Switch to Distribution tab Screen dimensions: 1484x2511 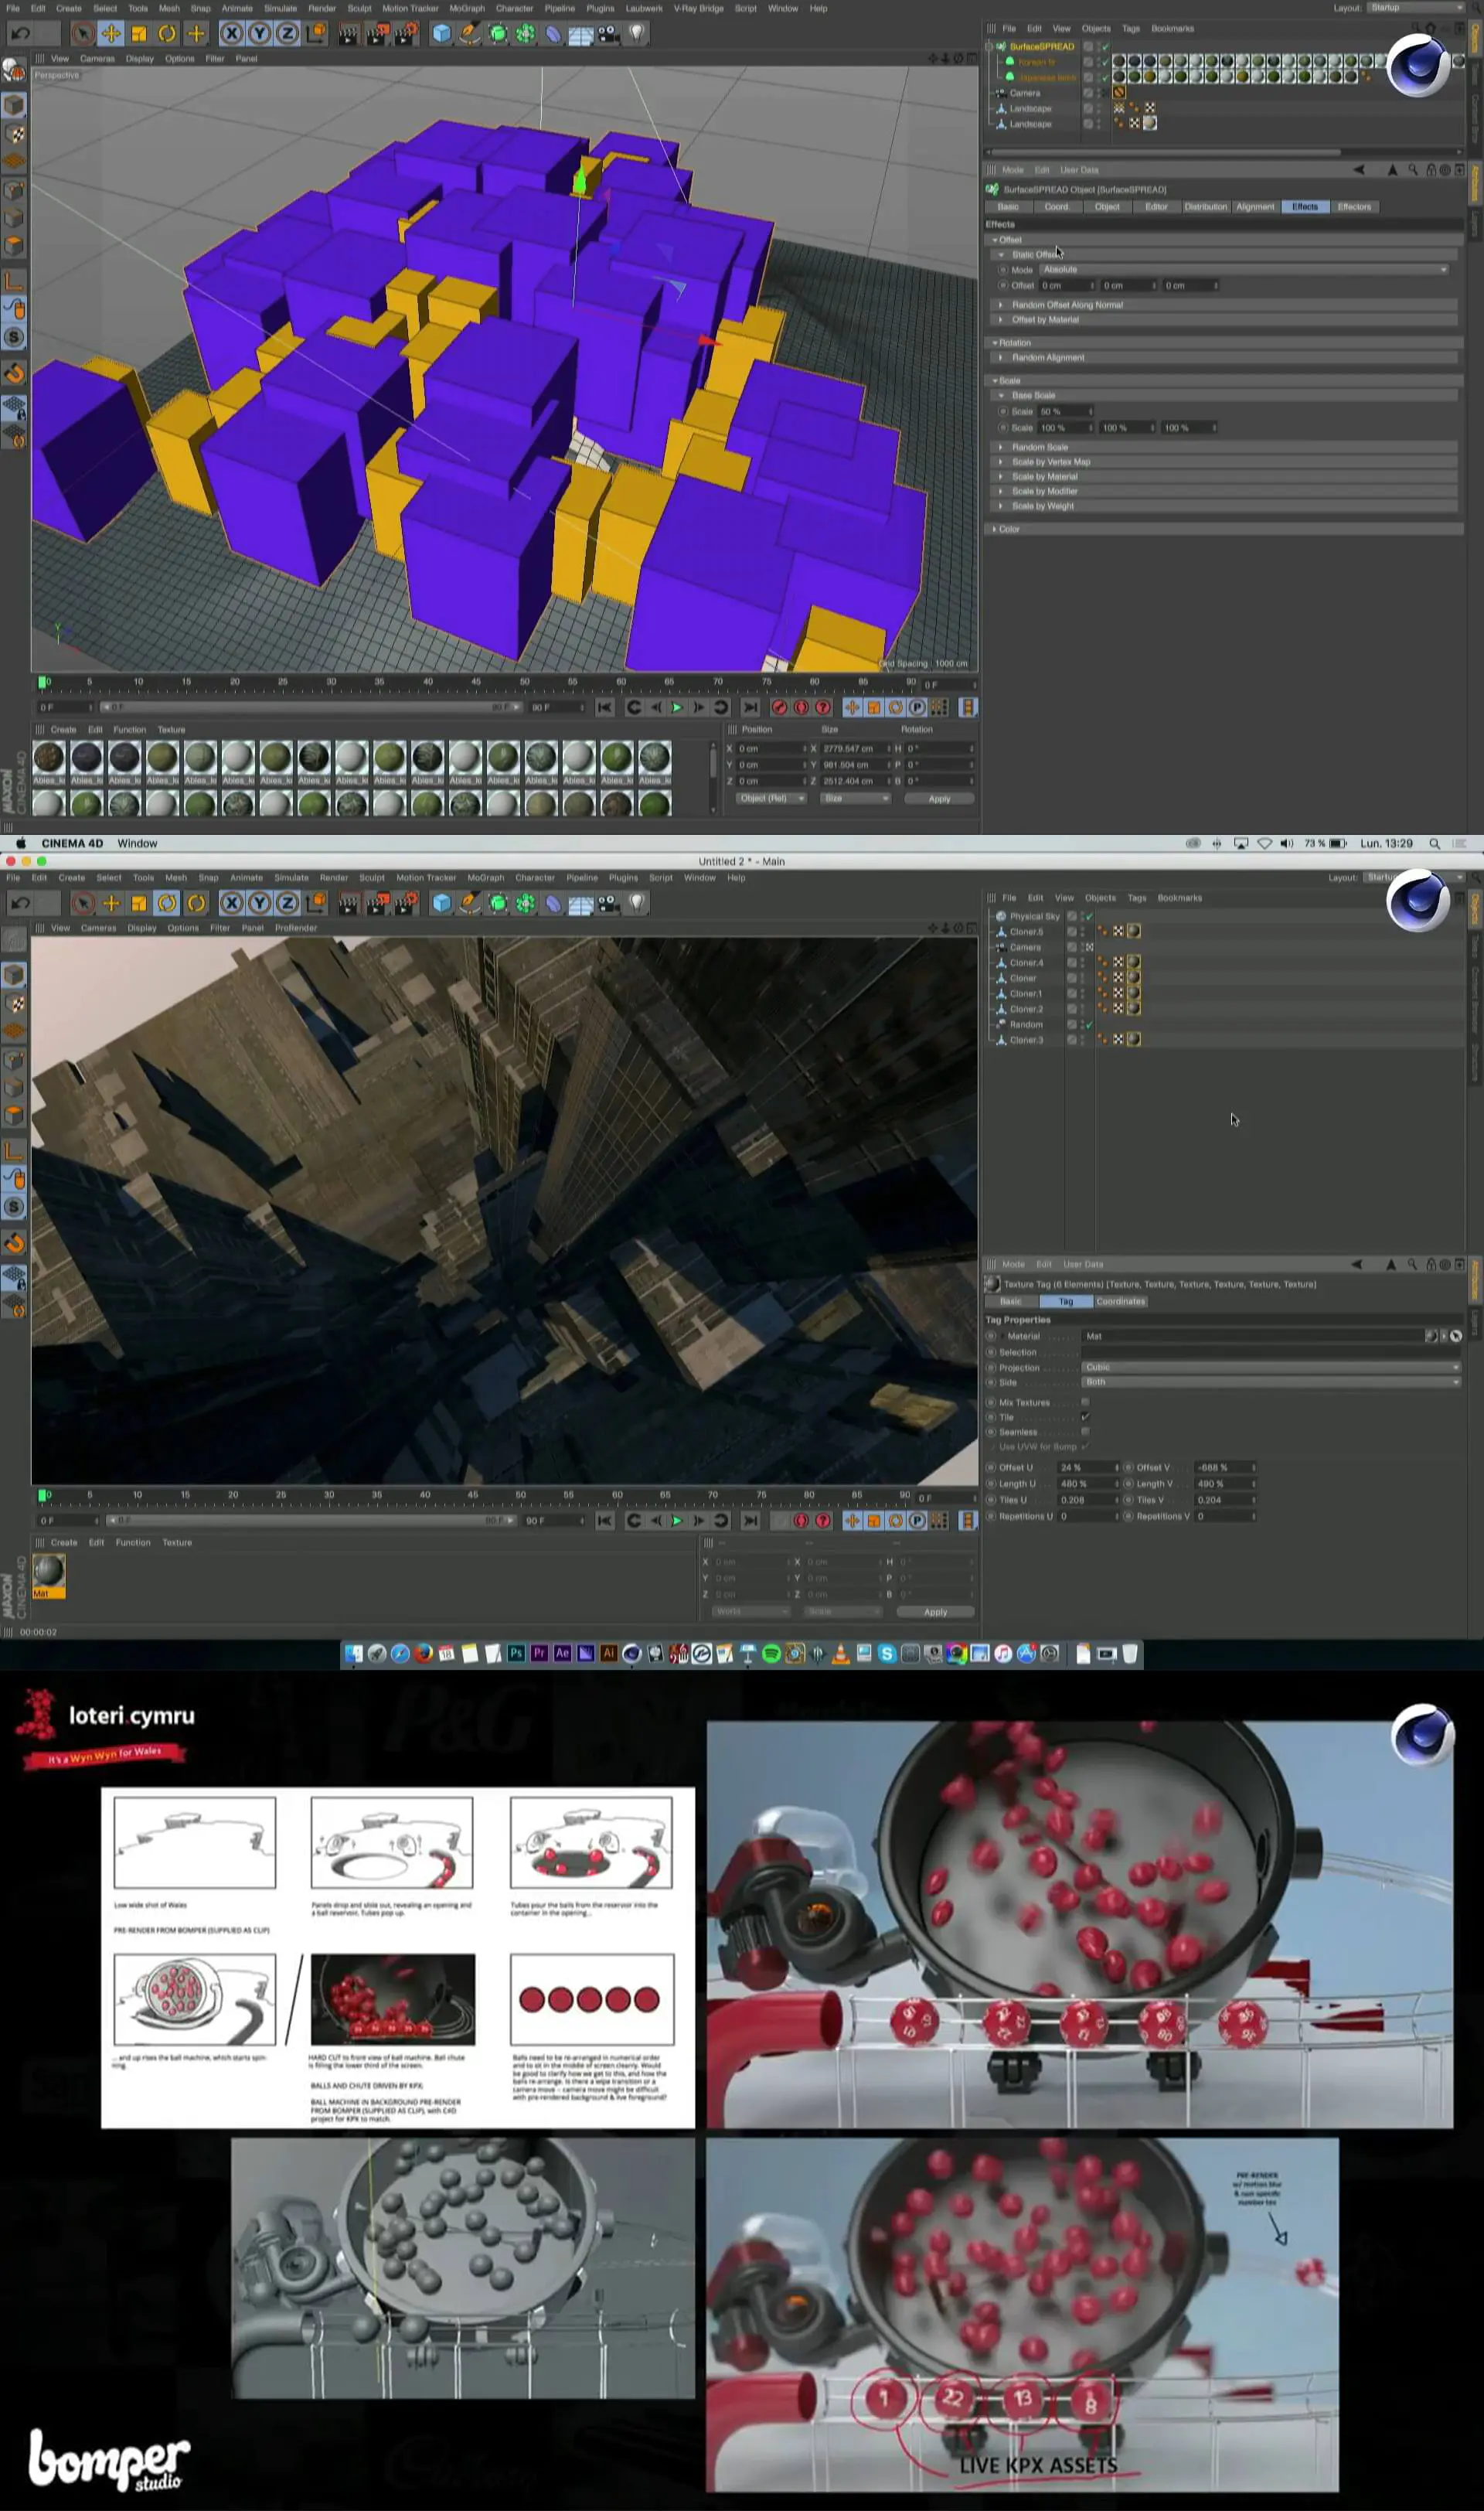pos(1205,207)
